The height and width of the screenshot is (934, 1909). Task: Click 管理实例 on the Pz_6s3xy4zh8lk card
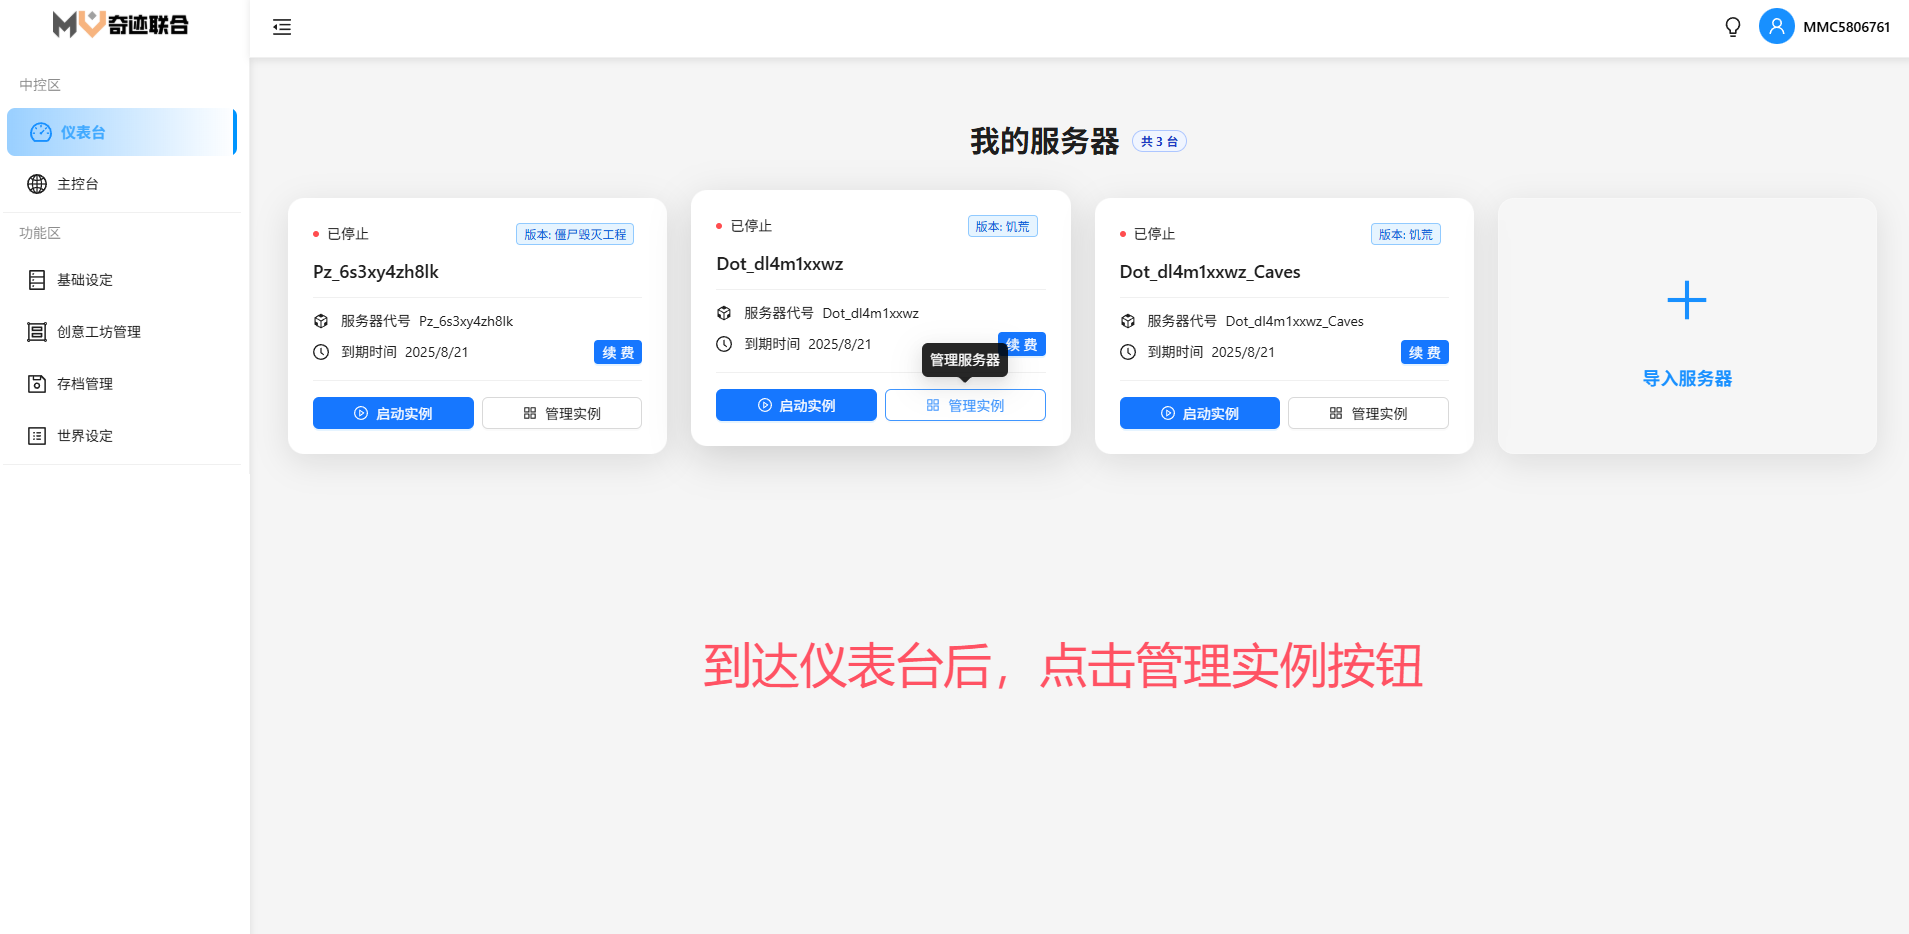point(562,413)
